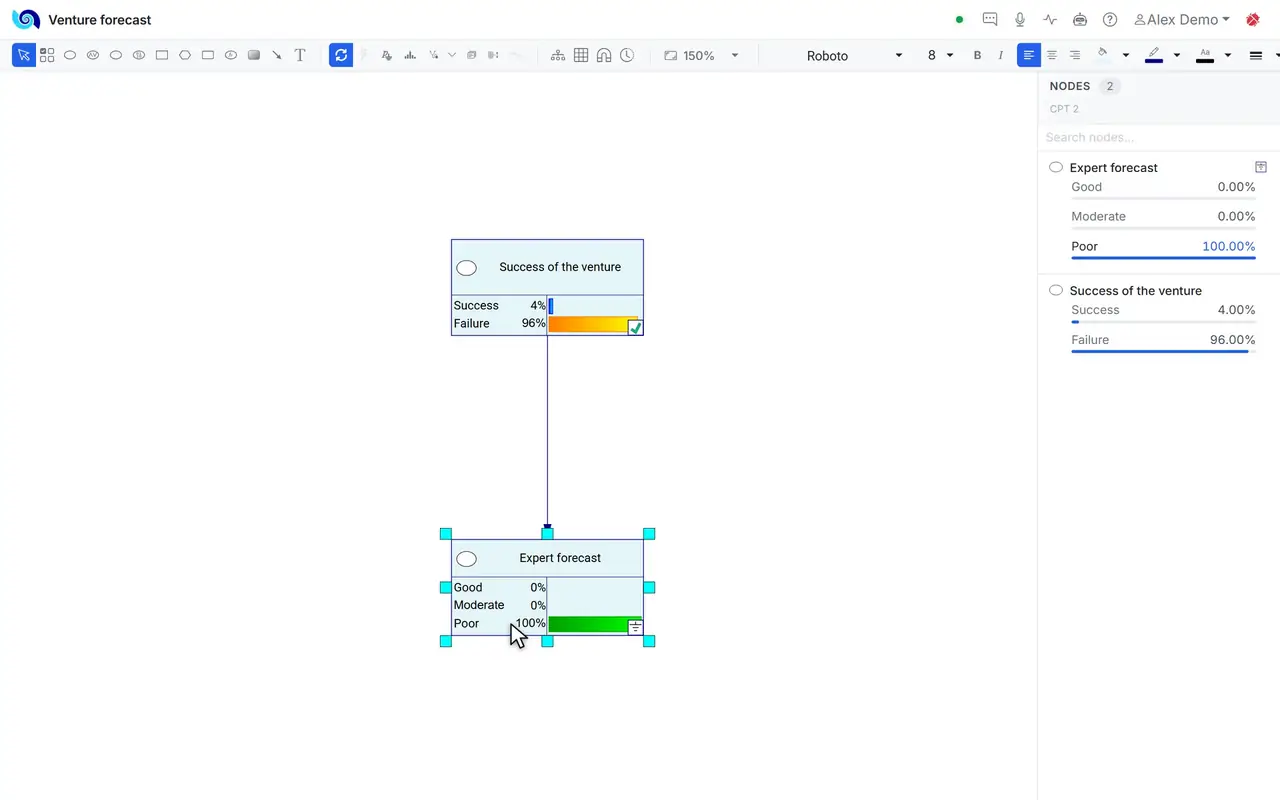Click the Moderate state row on canvas node
This screenshot has height=800, width=1280.
[x=499, y=605]
